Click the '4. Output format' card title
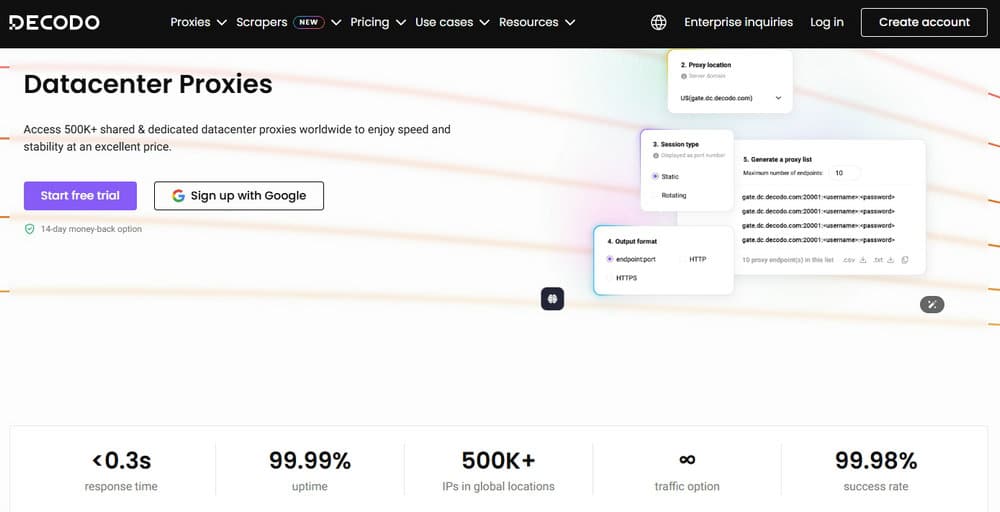Screen dimensions: 1000x512 [x=632, y=242]
